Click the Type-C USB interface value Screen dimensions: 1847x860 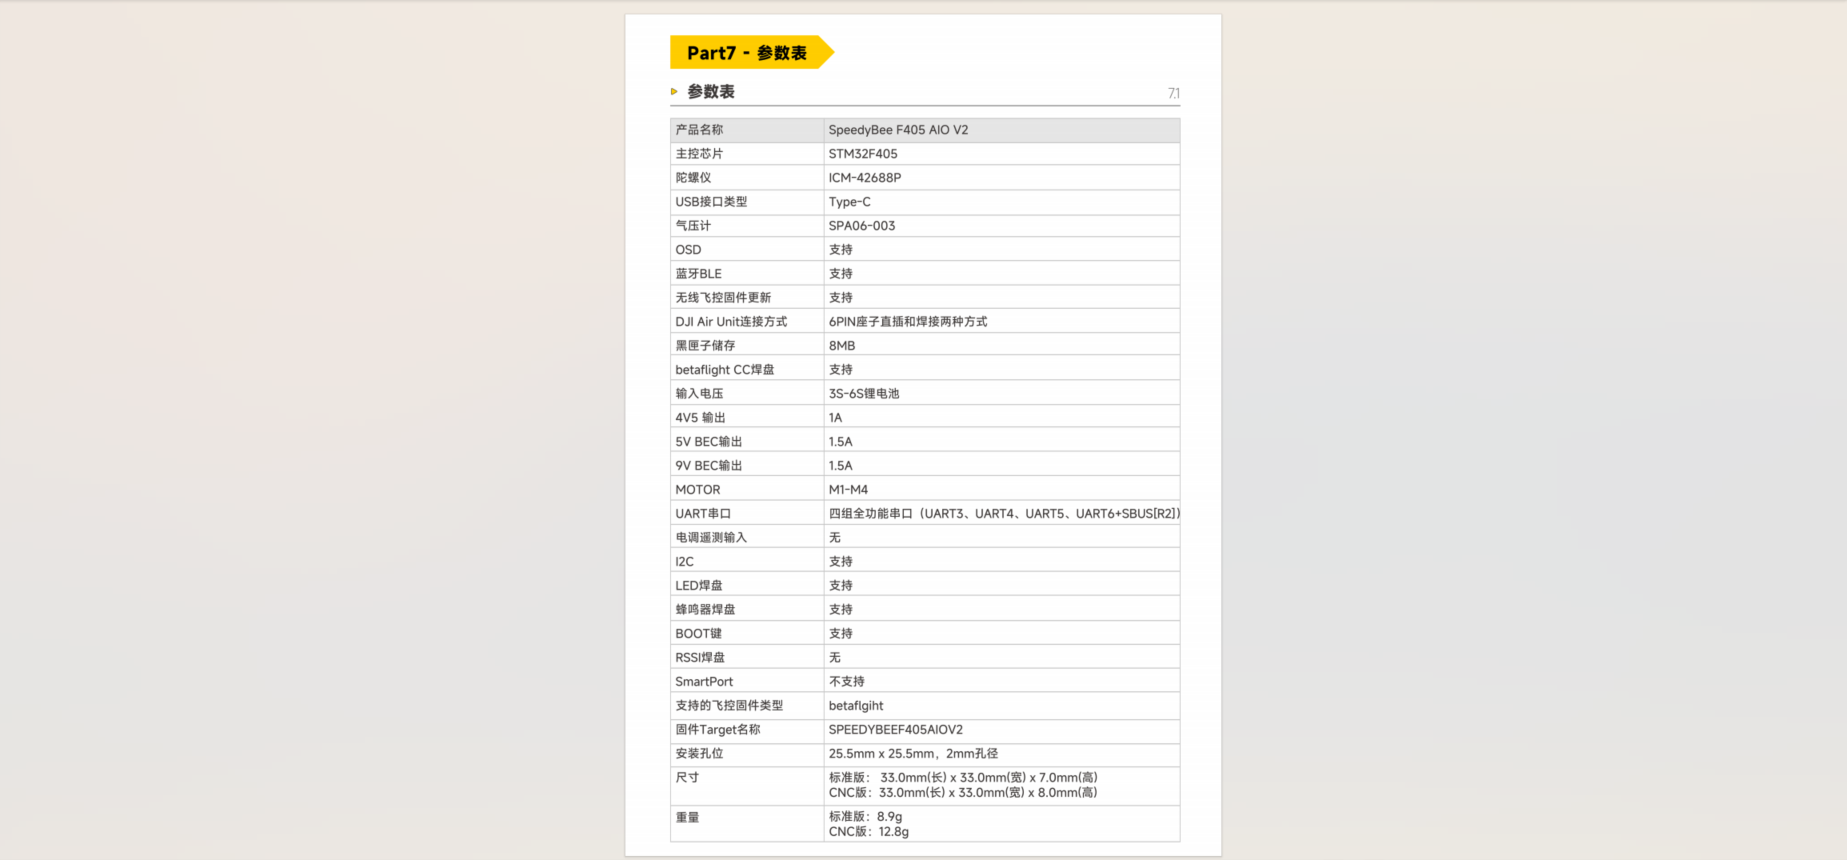pos(849,202)
